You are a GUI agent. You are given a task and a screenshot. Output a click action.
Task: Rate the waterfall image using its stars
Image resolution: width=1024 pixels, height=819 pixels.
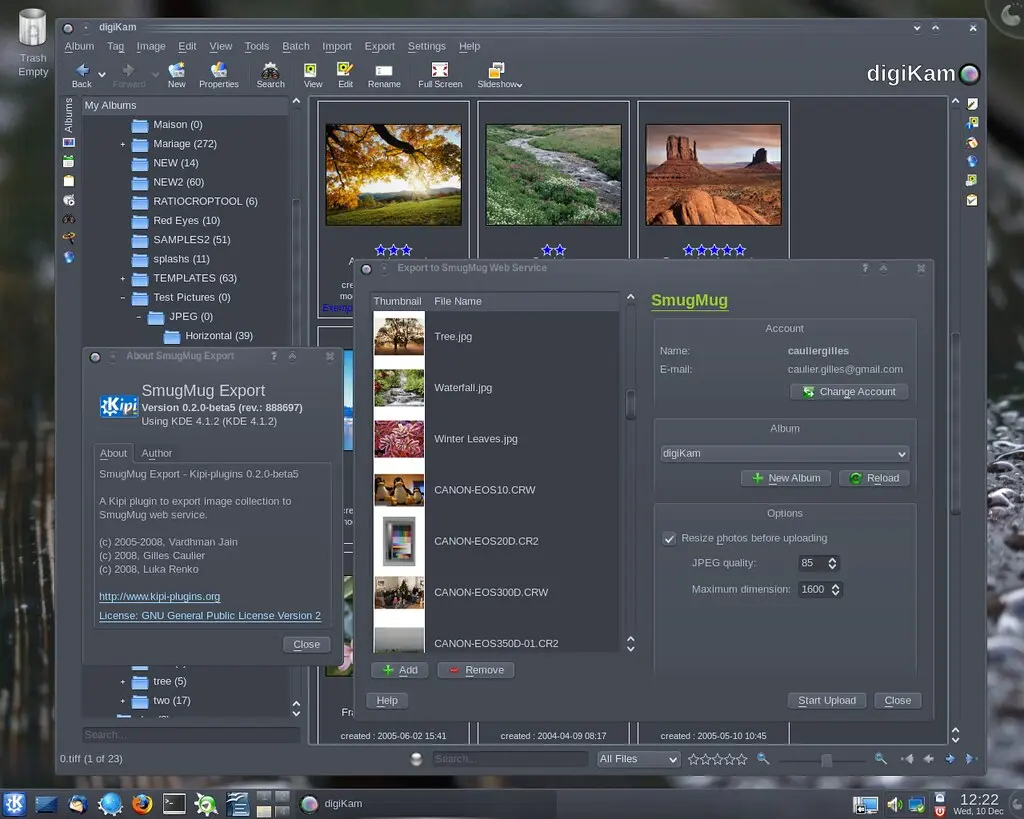(553, 250)
